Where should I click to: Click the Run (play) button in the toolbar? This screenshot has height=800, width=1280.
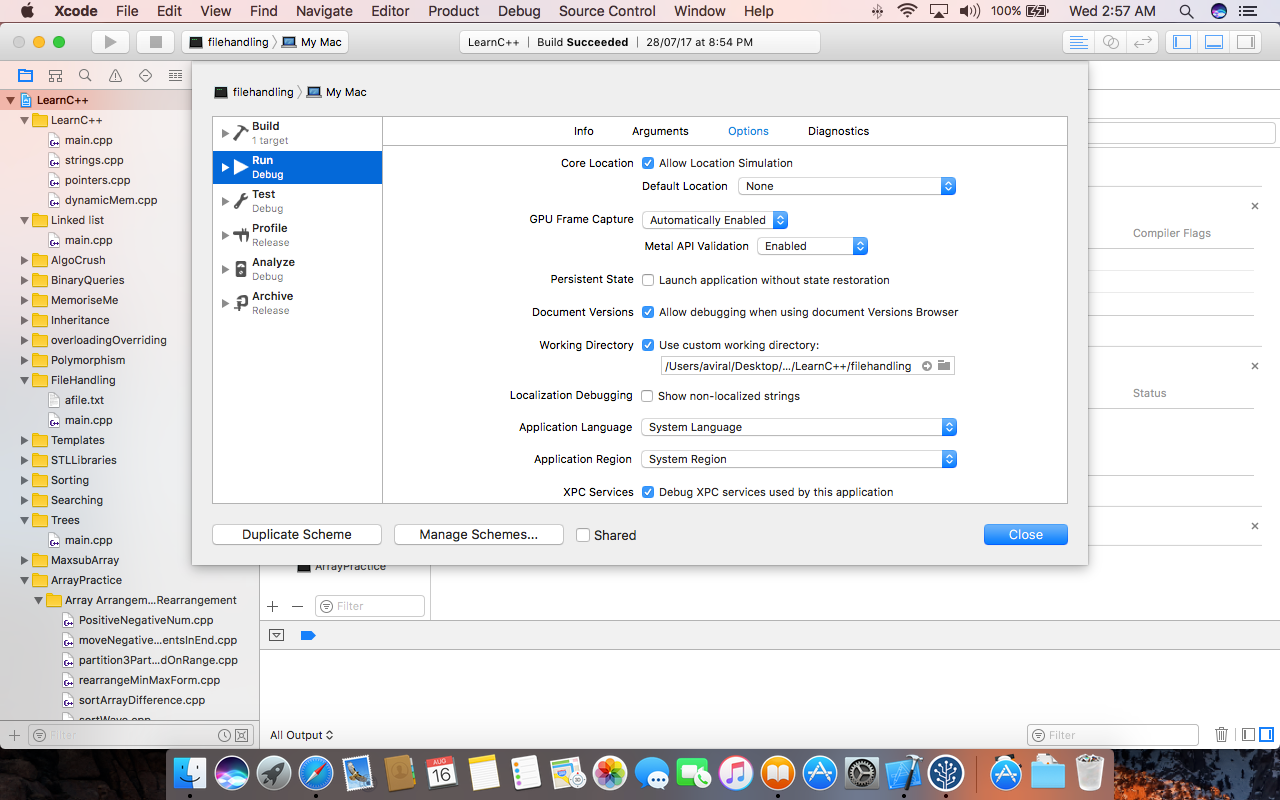pos(111,42)
